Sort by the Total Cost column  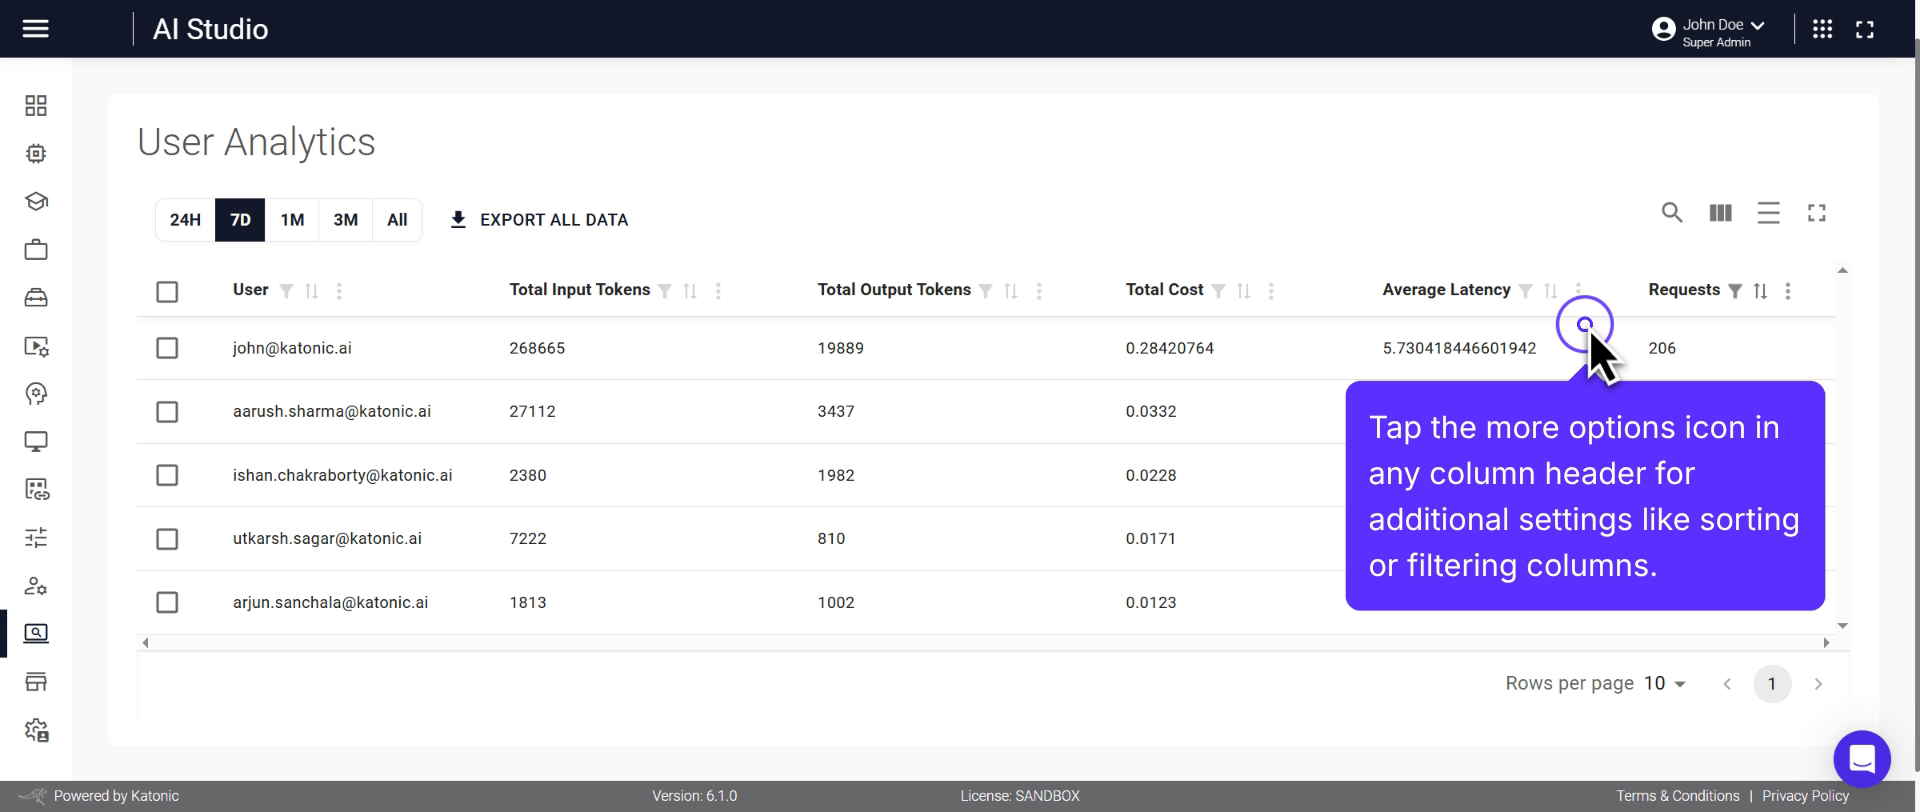1244,291
